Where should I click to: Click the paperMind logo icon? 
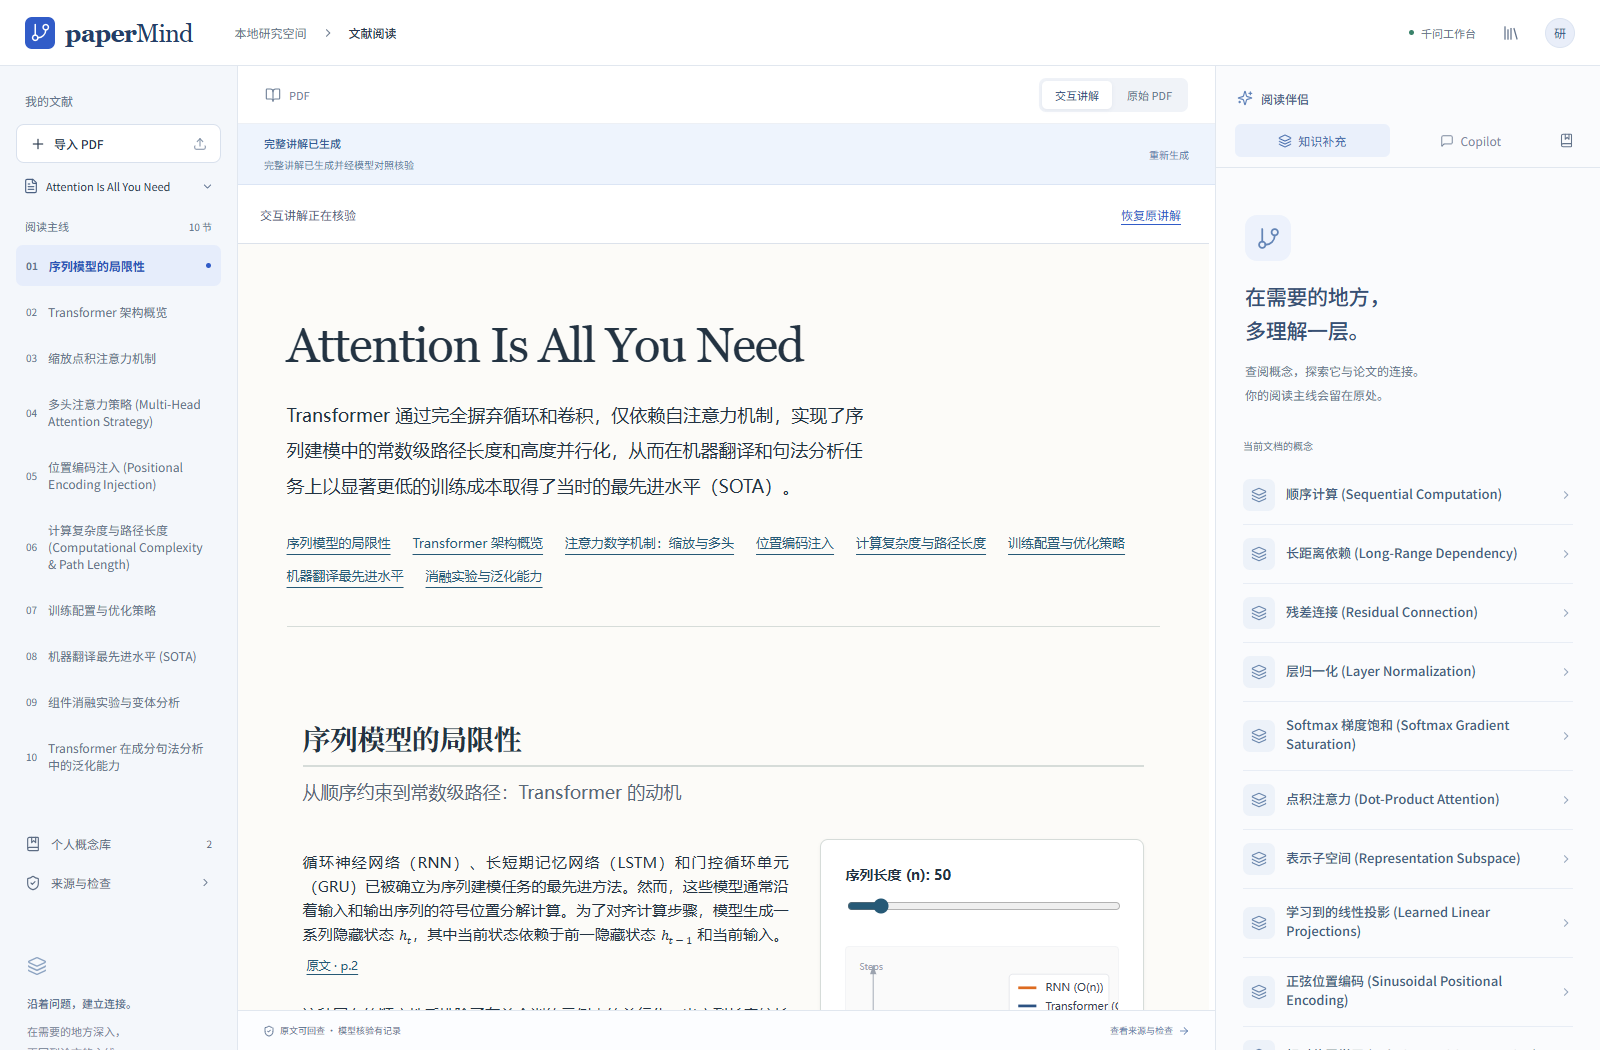(x=40, y=33)
